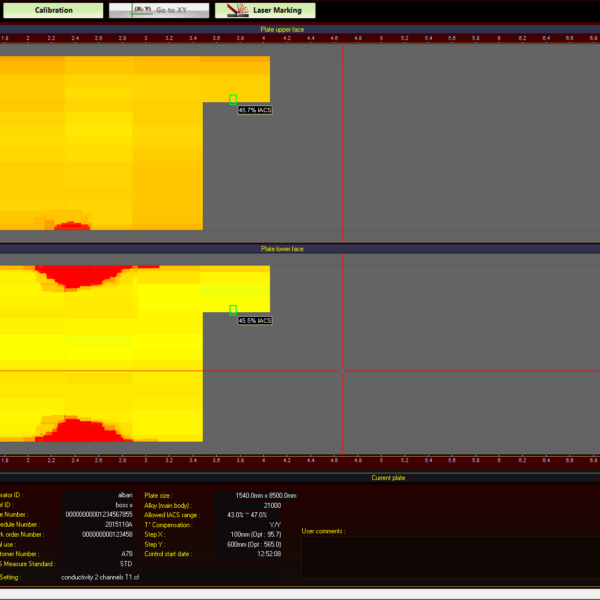This screenshot has height=600, width=600.
Task: Click the Current plate panel header
Action: point(388,478)
